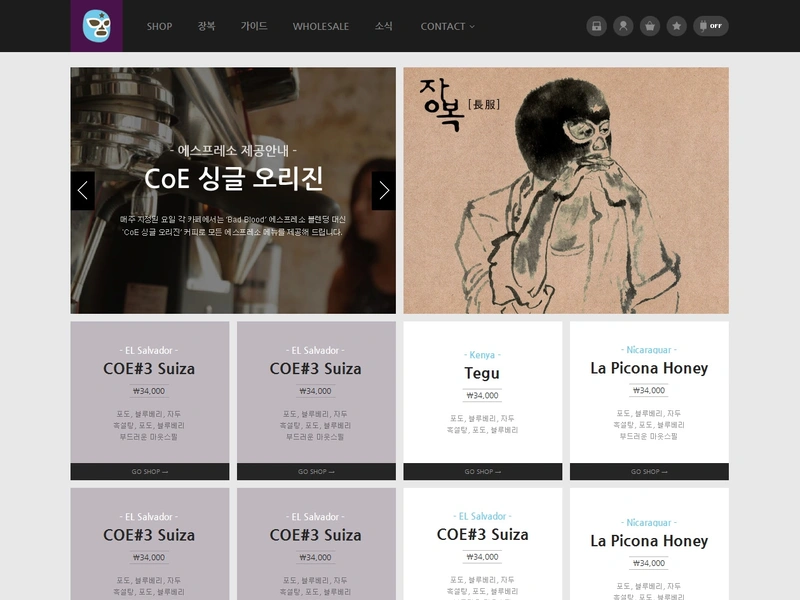Screen dimensions: 800x600
Task: Click the lock login icon in the header
Action: (597, 26)
